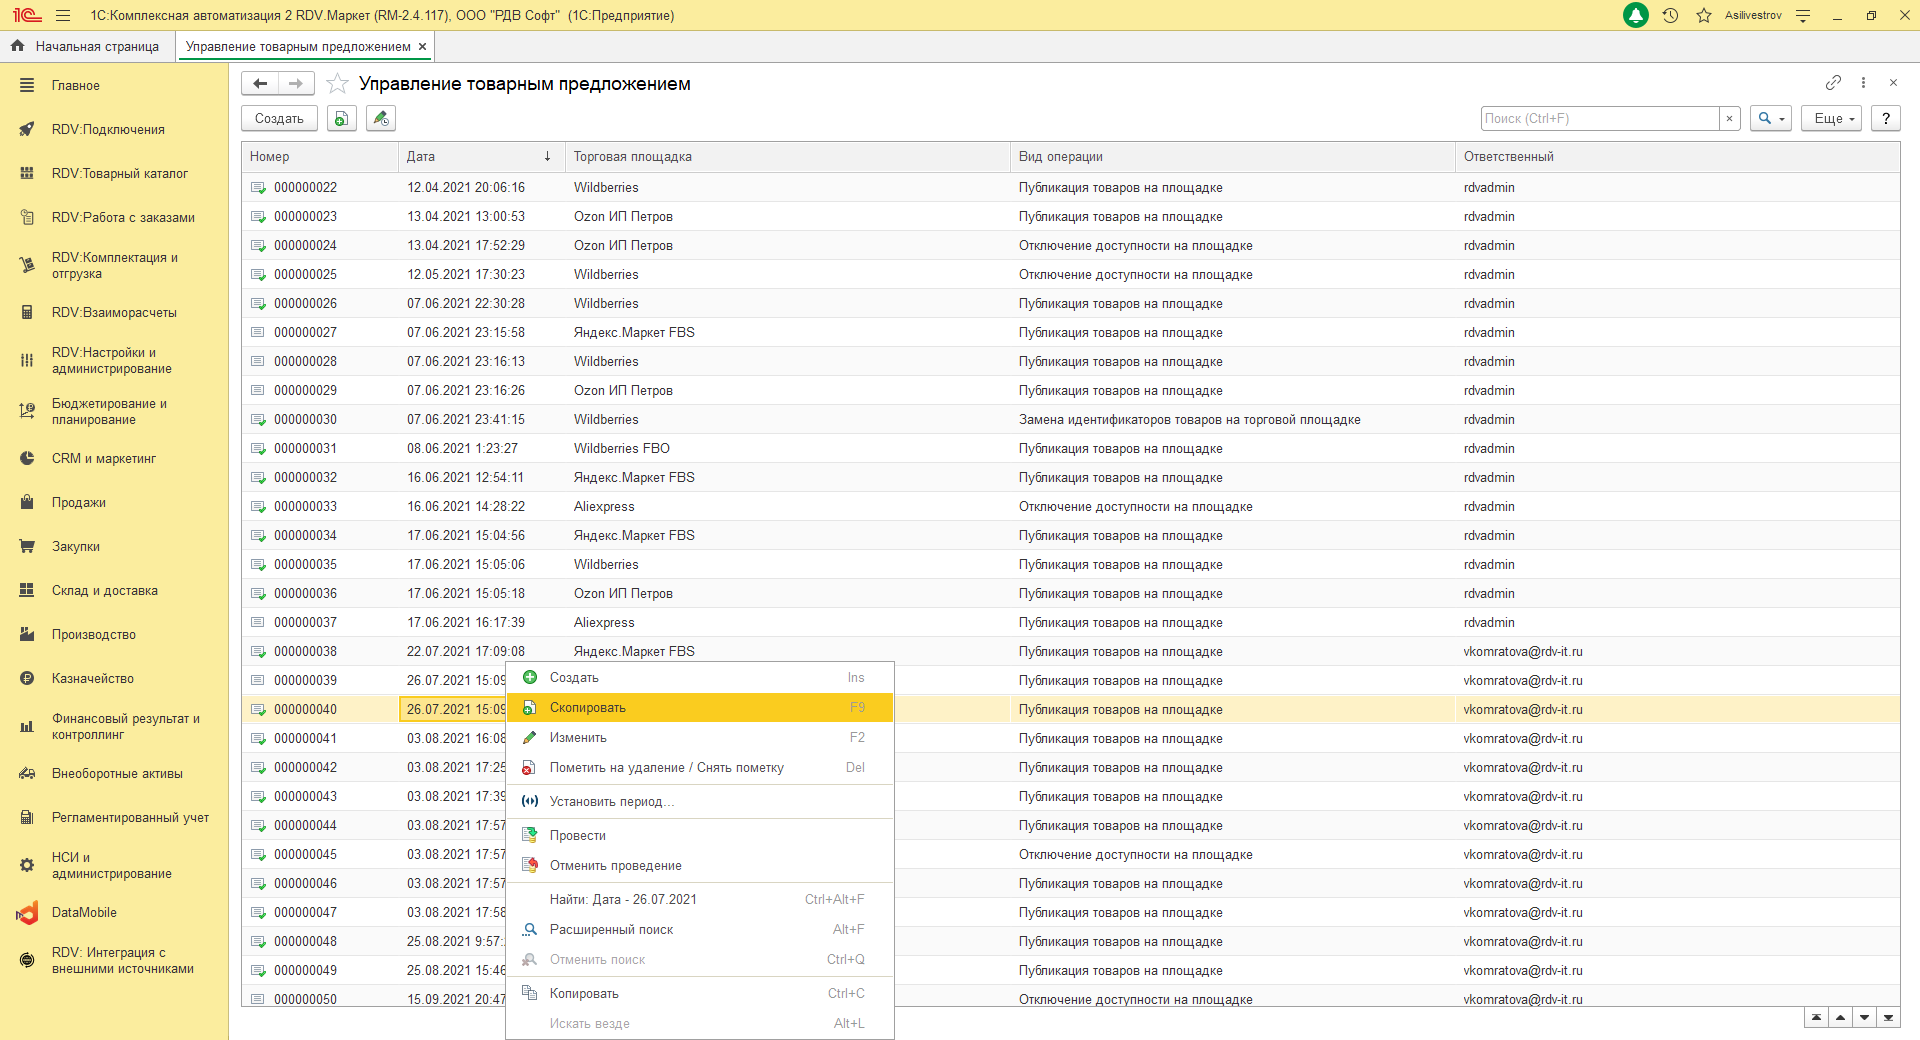Click the toolbar icon right of copy-document
This screenshot has width=1920, height=1040.
(x=381, y=119)
